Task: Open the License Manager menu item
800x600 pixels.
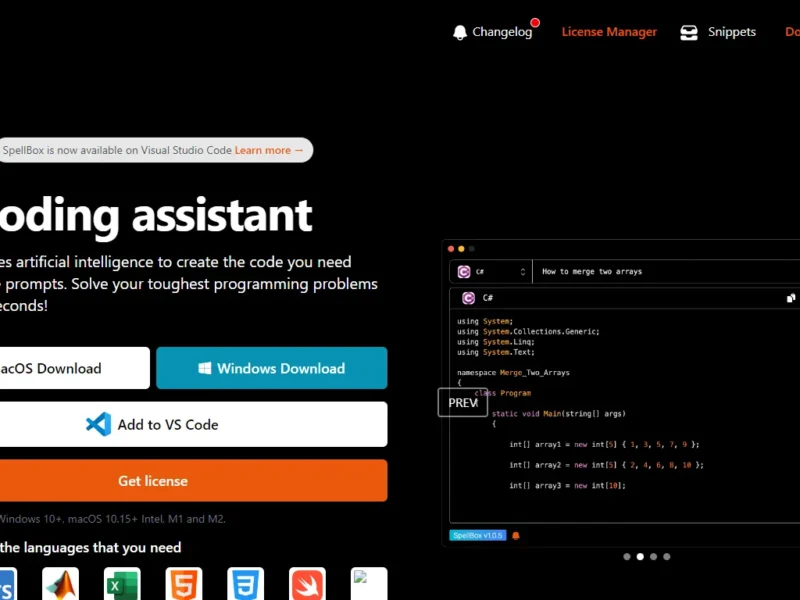Action: coord(609,32)
